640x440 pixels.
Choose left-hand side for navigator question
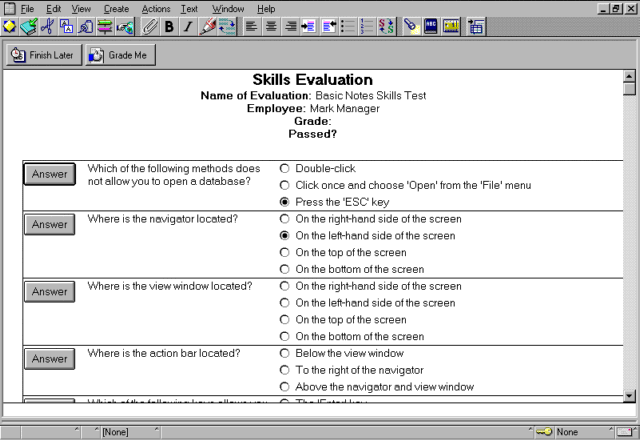coord(284,236)
